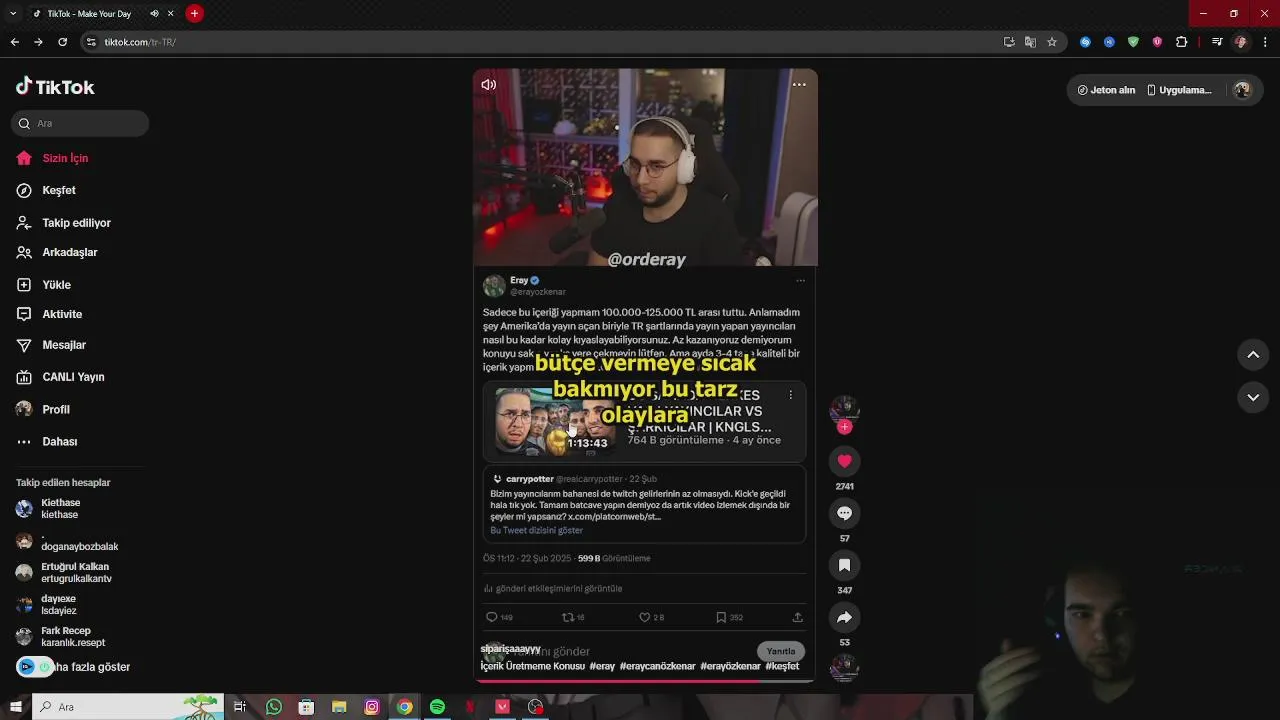Click the video progress bar at the bottom

(645, 680)
